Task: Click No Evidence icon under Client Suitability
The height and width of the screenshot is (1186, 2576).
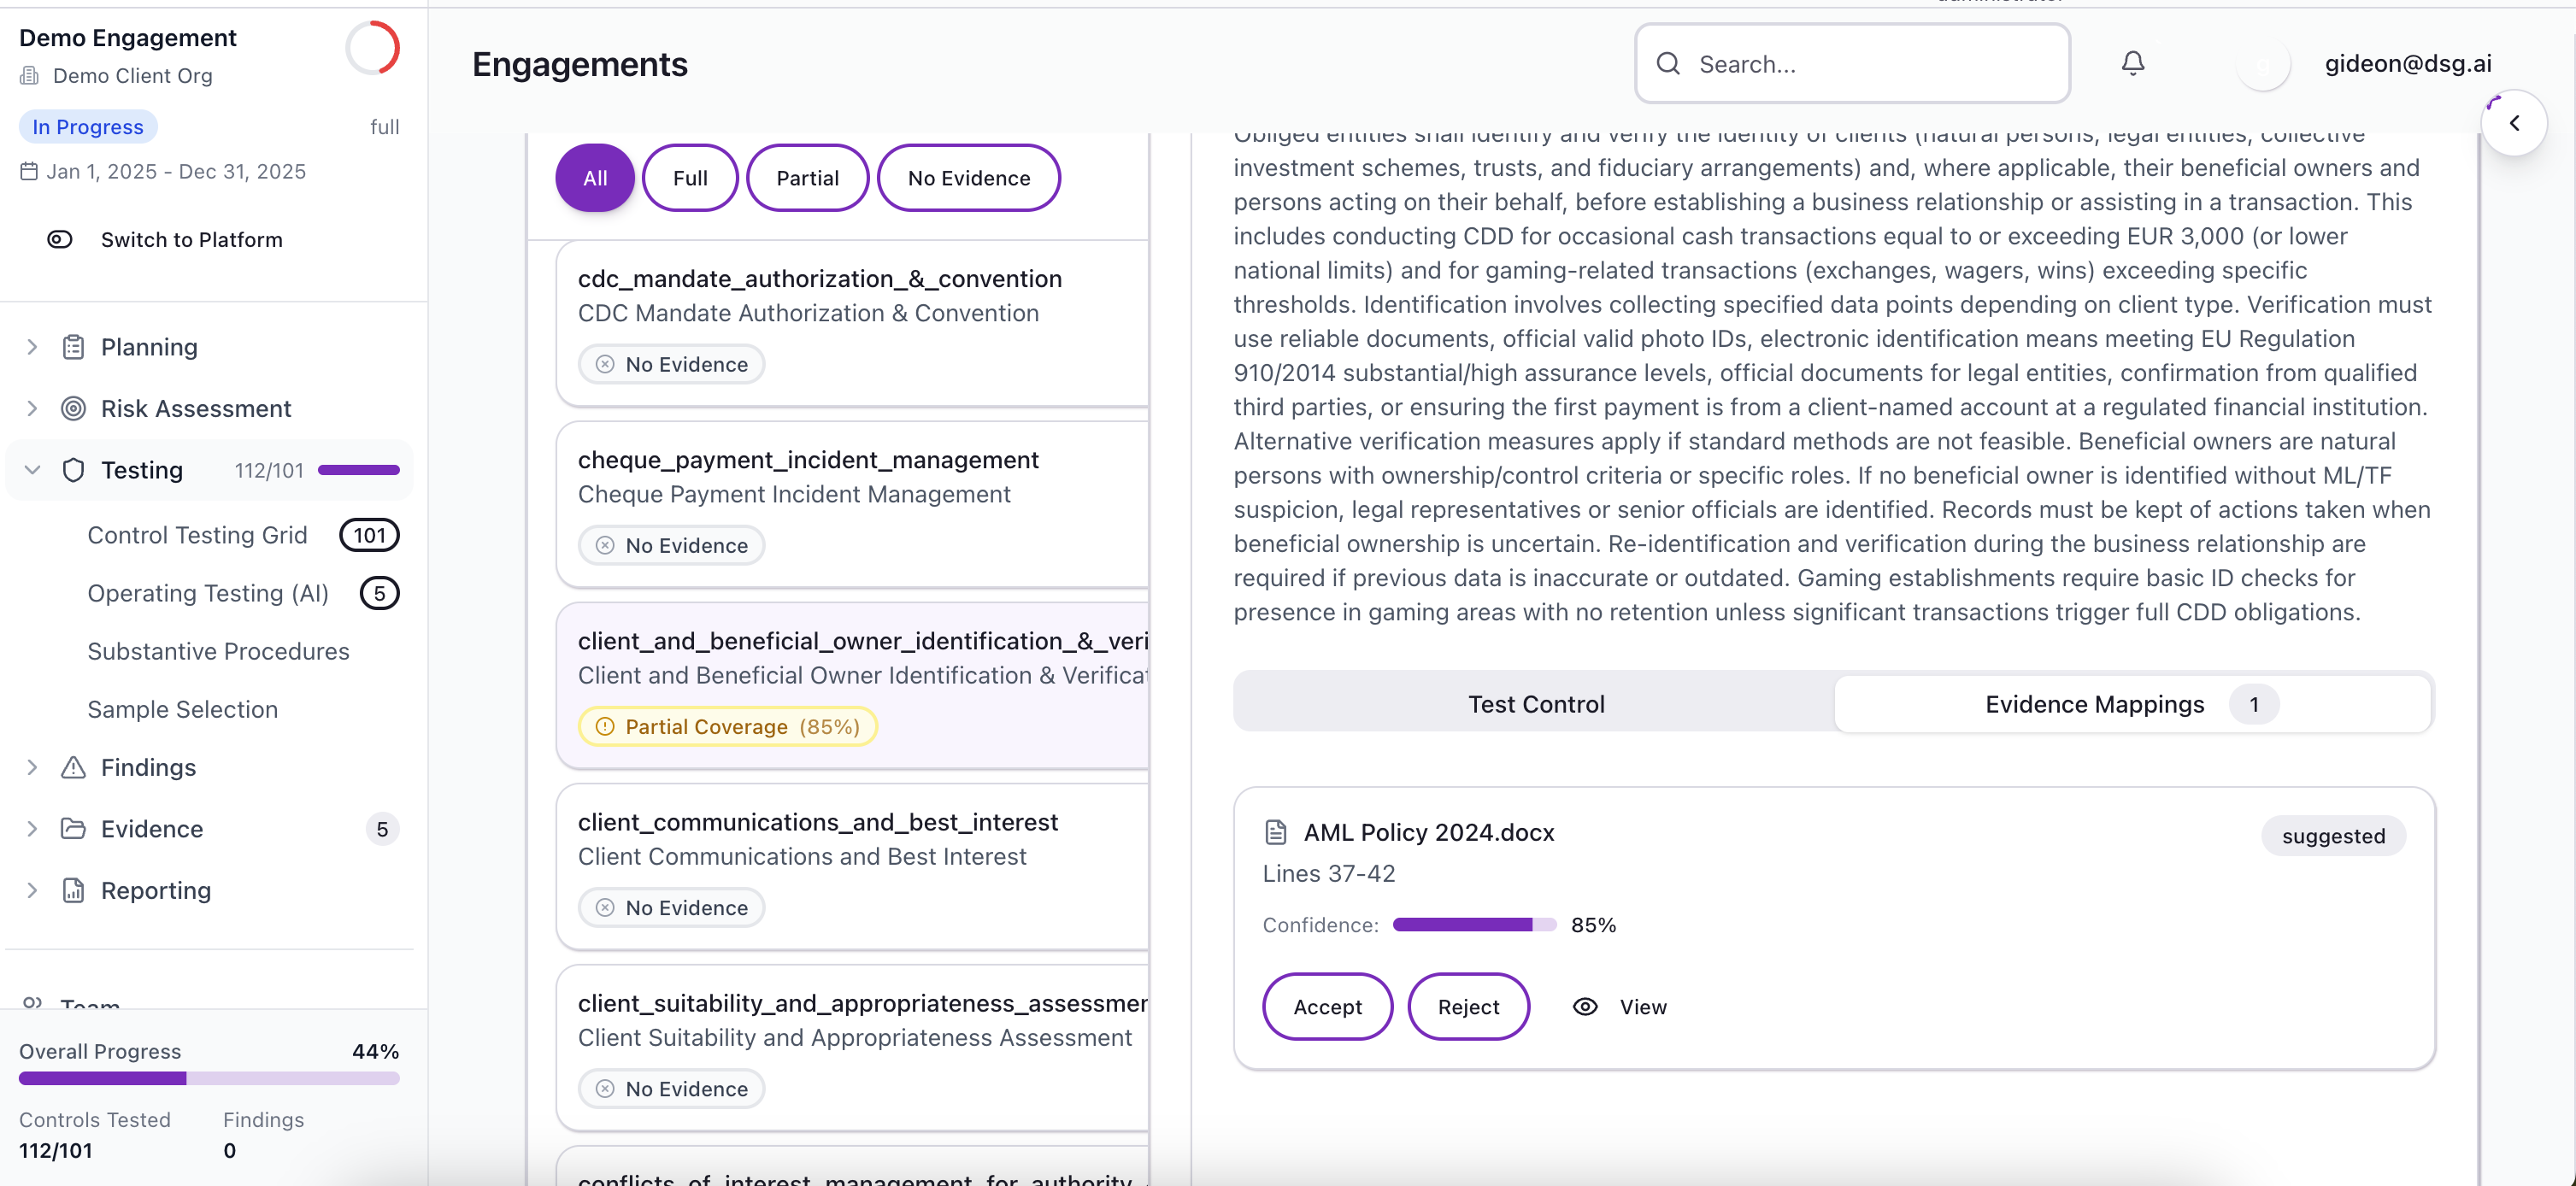Action: tap(605, 1088)
